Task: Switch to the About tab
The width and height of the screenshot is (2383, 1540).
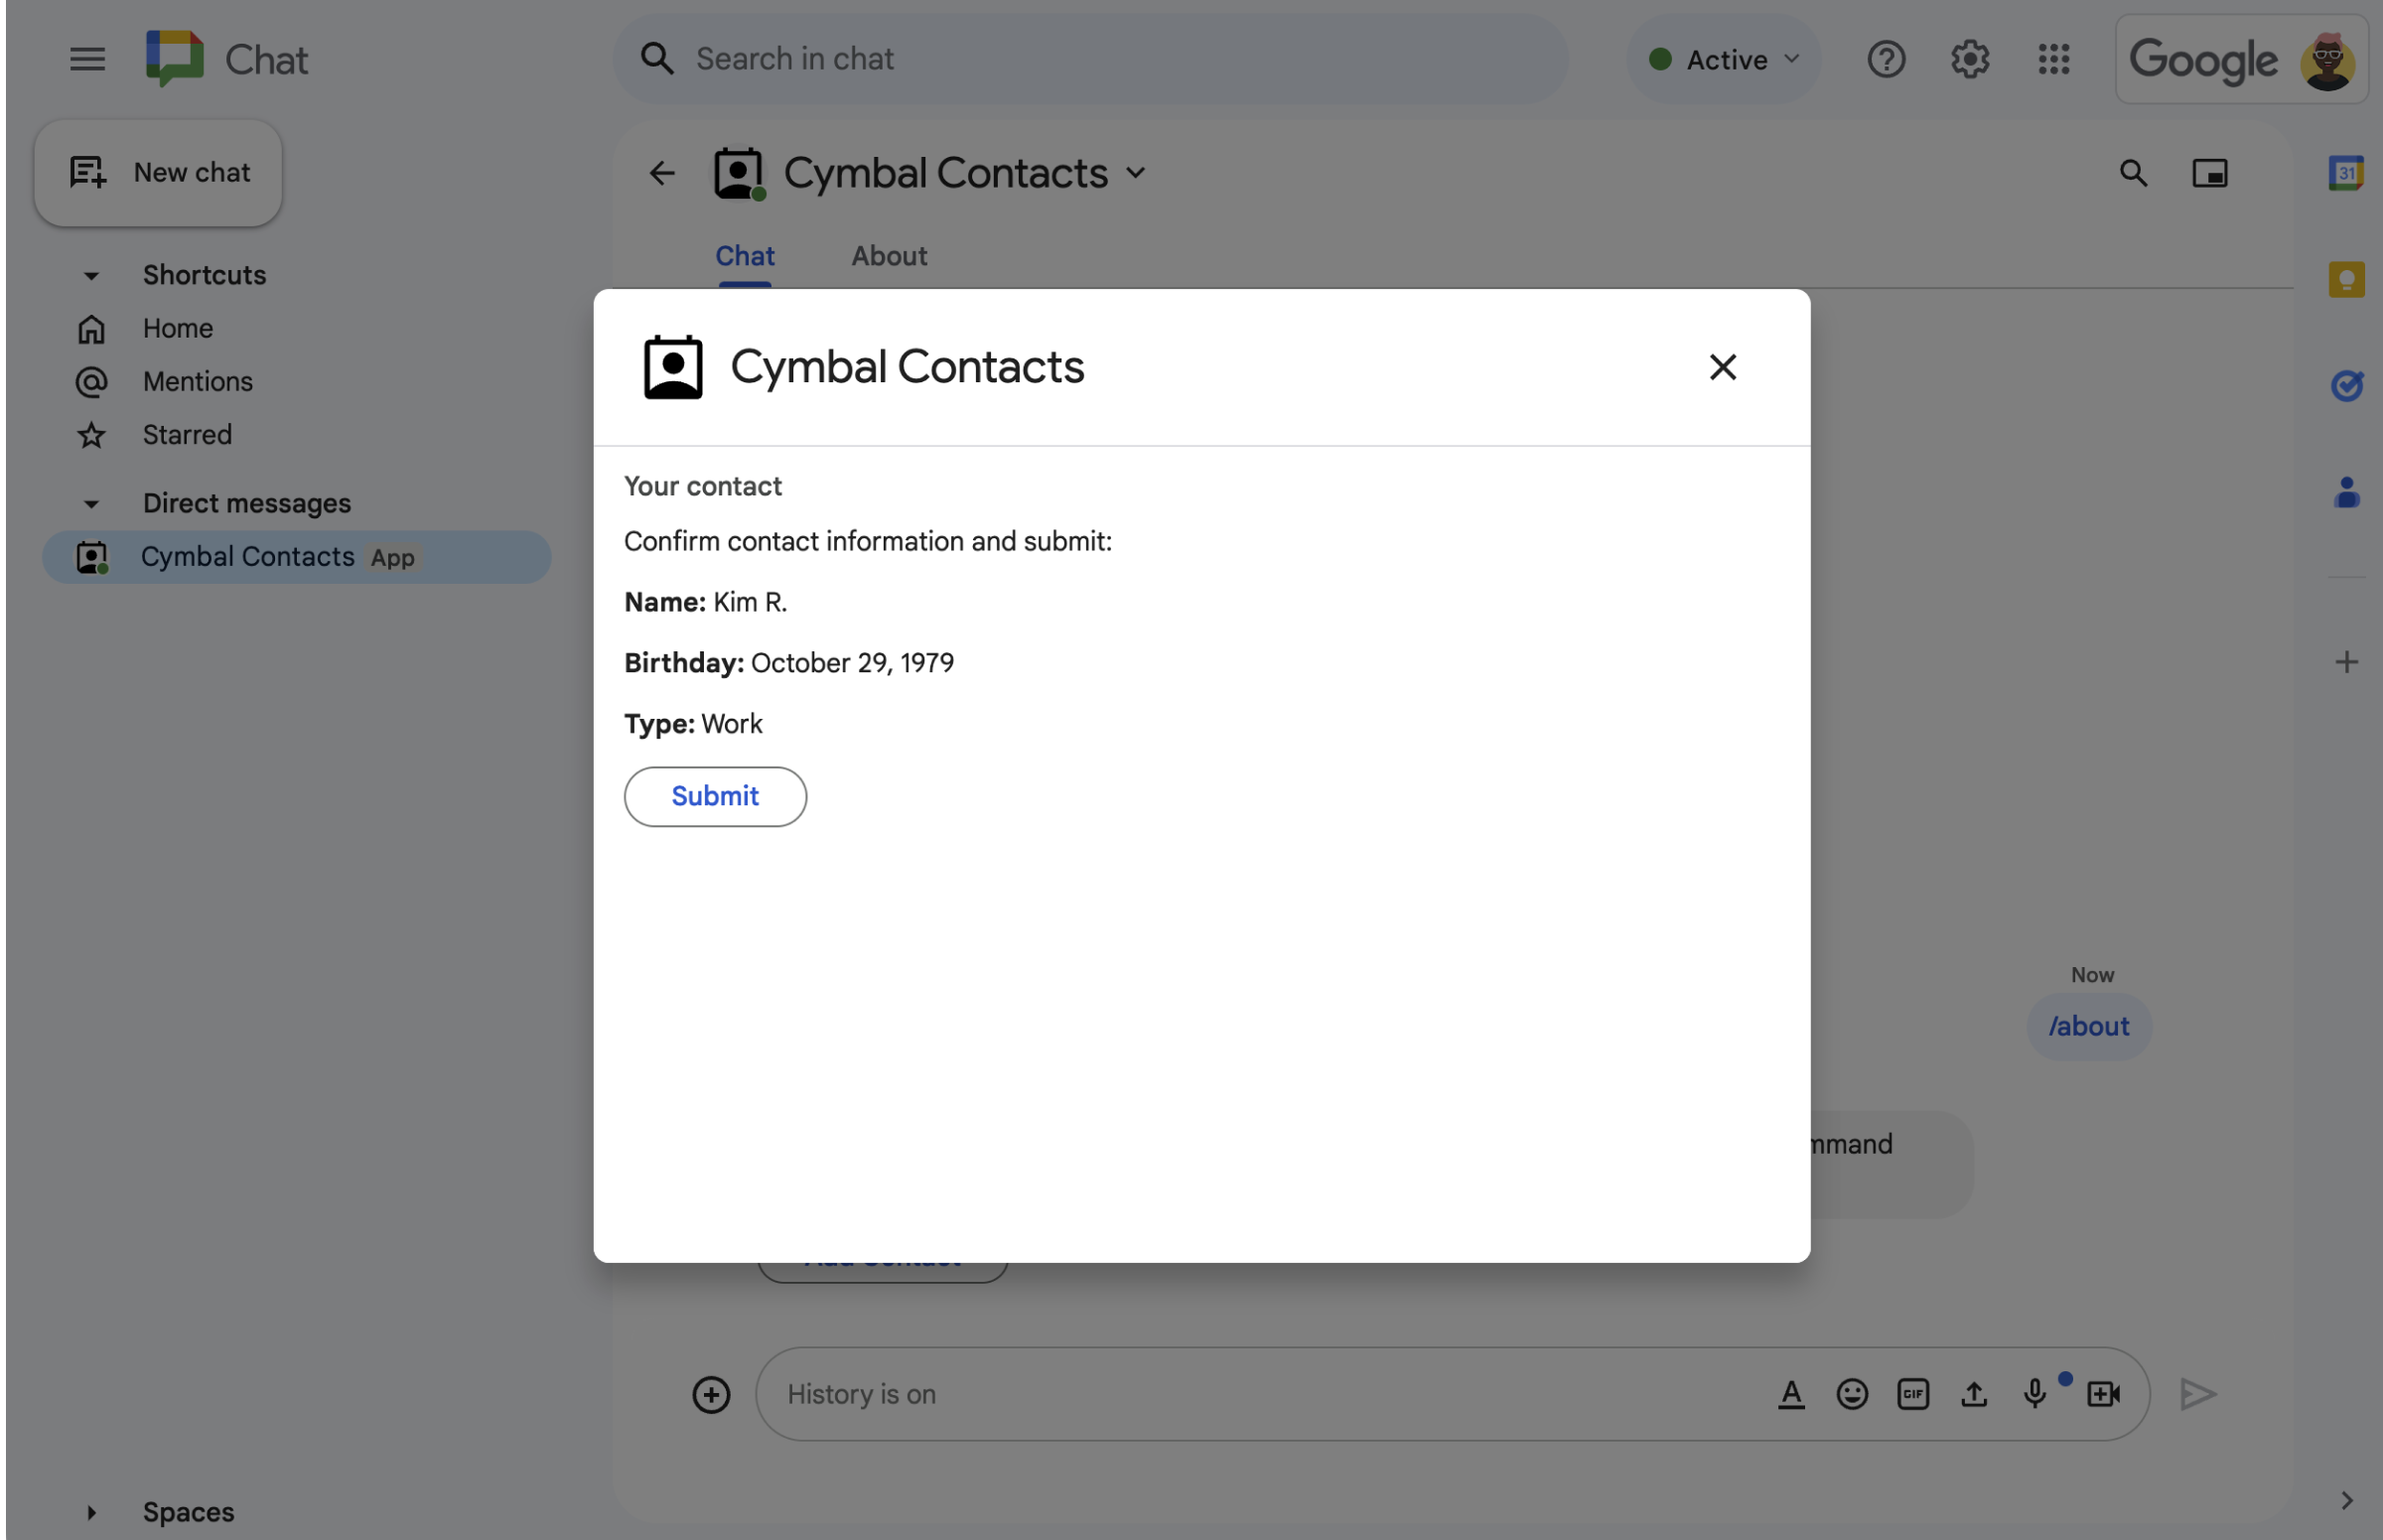Action: click(x=888, y=255)
